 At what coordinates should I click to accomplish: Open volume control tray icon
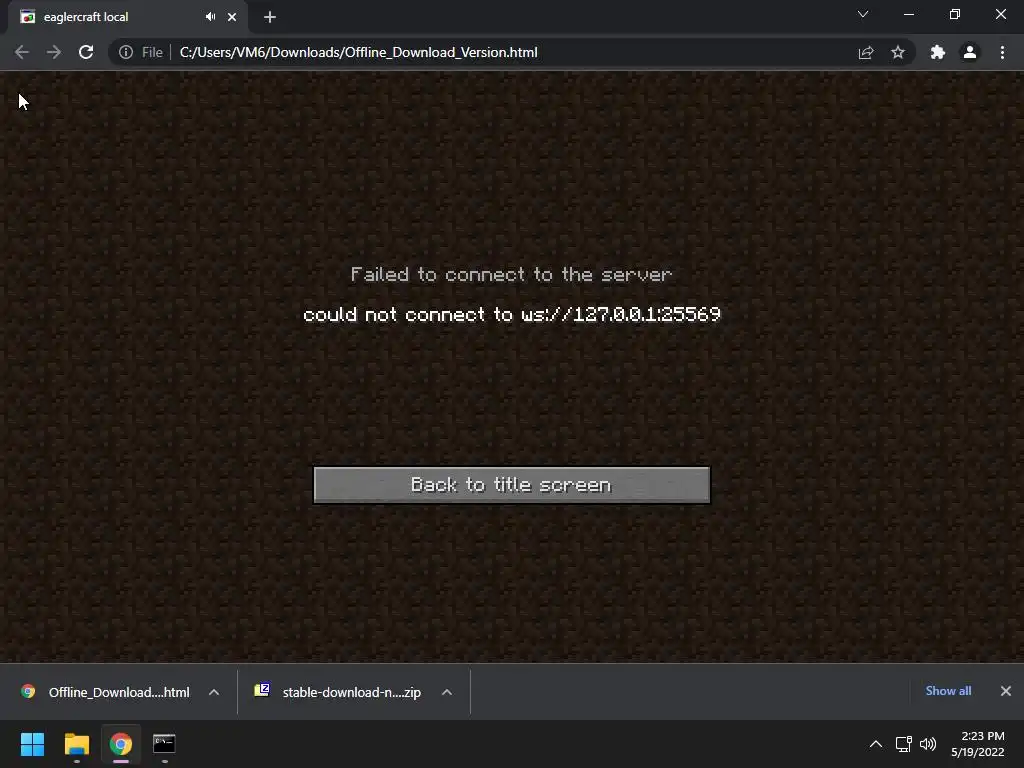pos(927,744)
